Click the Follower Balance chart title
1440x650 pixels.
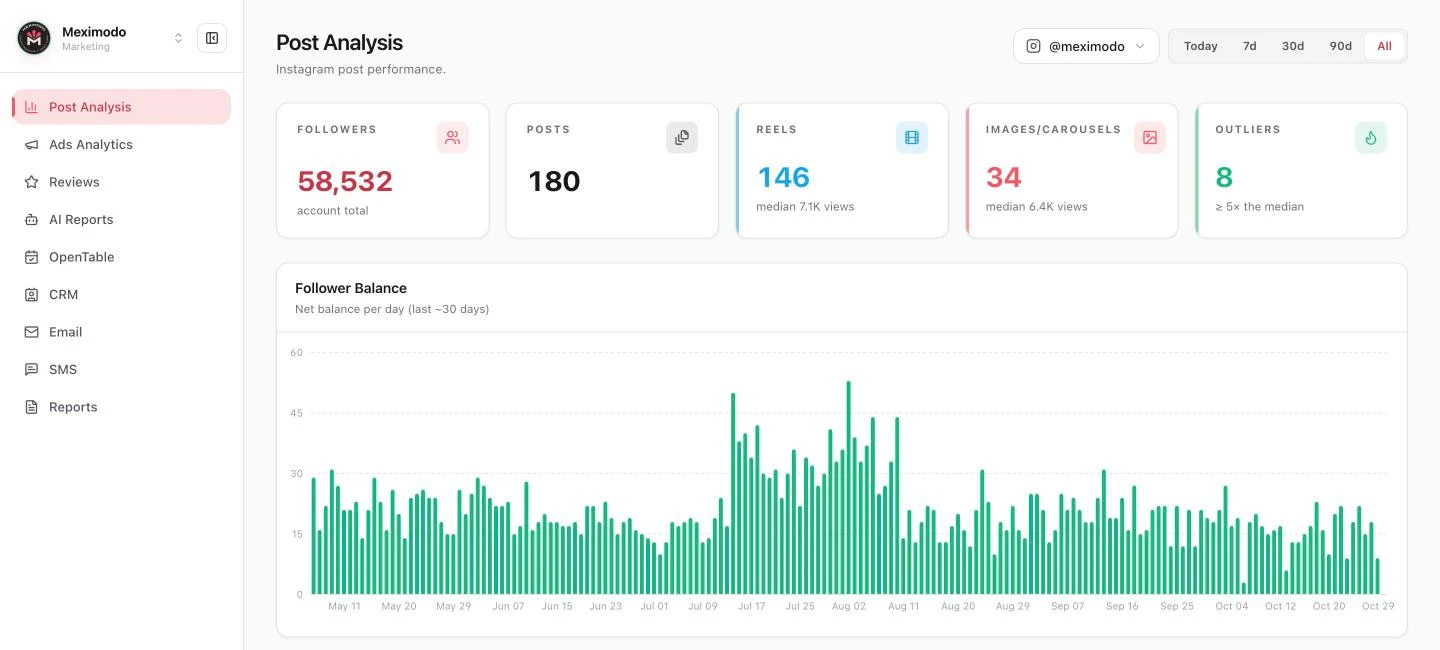pos(351,288)
